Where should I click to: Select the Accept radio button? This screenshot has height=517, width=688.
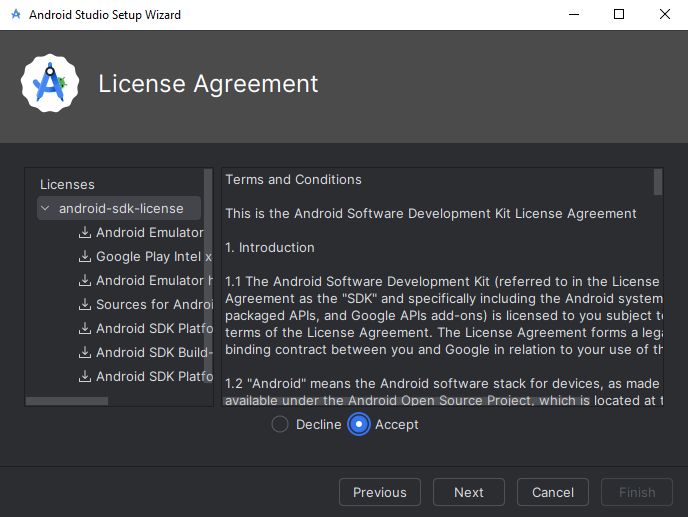tap(359, 424)
